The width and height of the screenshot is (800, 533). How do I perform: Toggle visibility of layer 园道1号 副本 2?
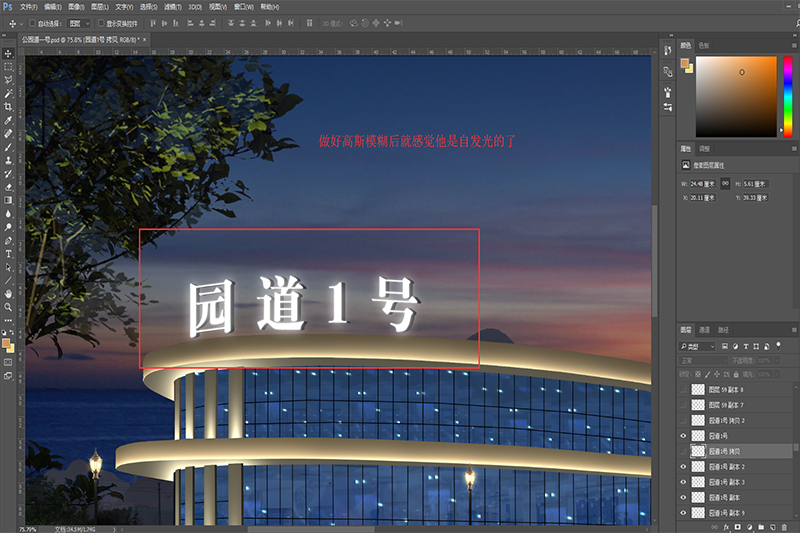(x=684, y=467)
